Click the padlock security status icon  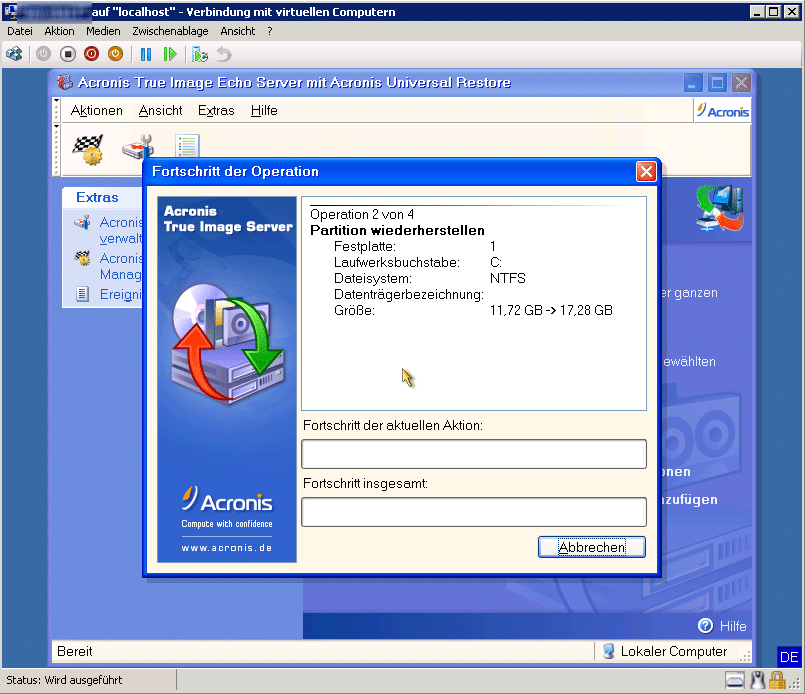click(x=777, y=681)
